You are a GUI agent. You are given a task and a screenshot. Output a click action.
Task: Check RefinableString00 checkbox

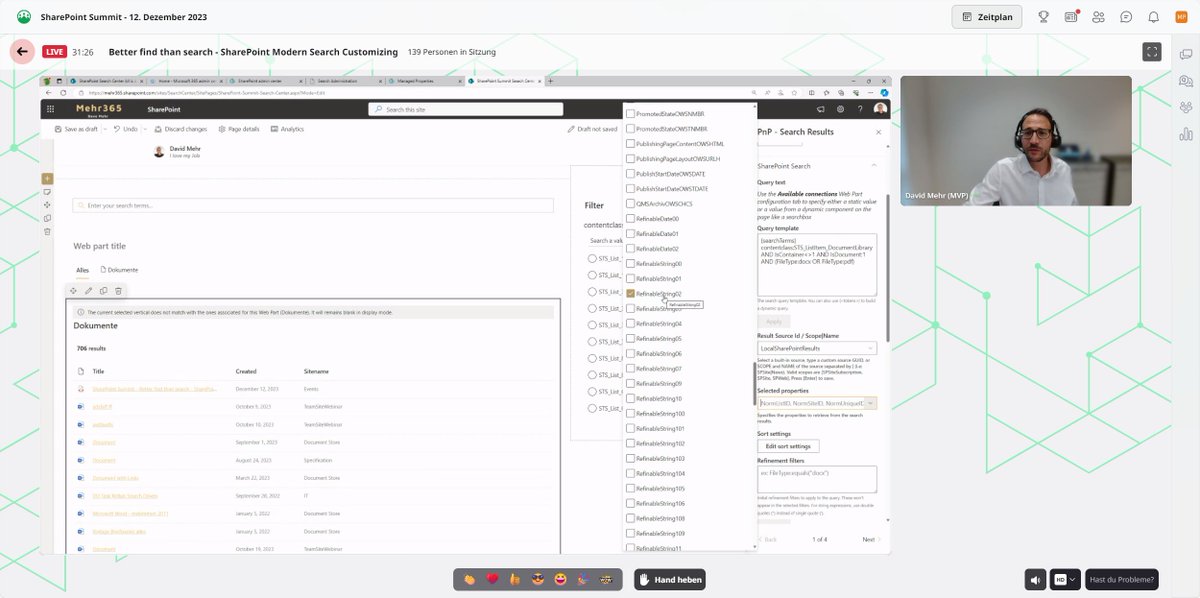631,264
